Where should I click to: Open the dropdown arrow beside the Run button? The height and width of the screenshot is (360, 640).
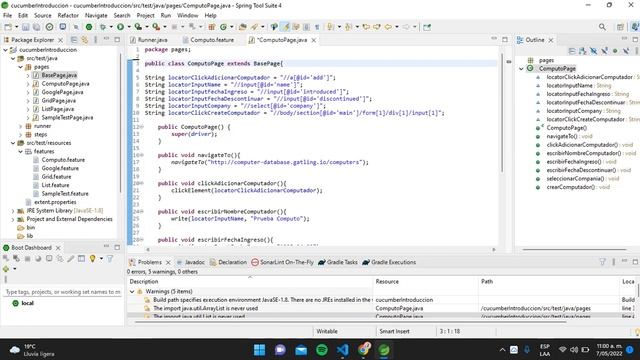point(129,27)
